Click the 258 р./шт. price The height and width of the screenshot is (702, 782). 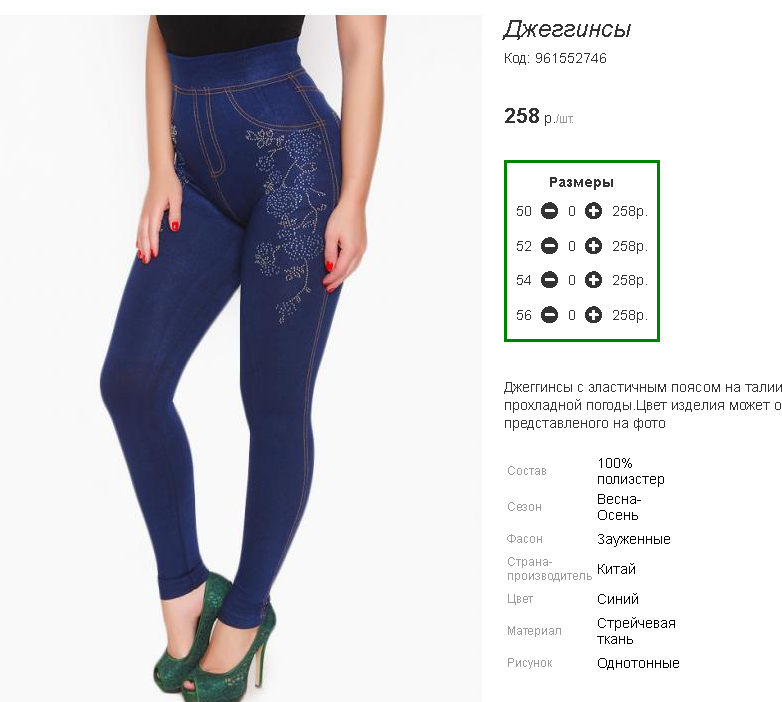click(539, 116)
